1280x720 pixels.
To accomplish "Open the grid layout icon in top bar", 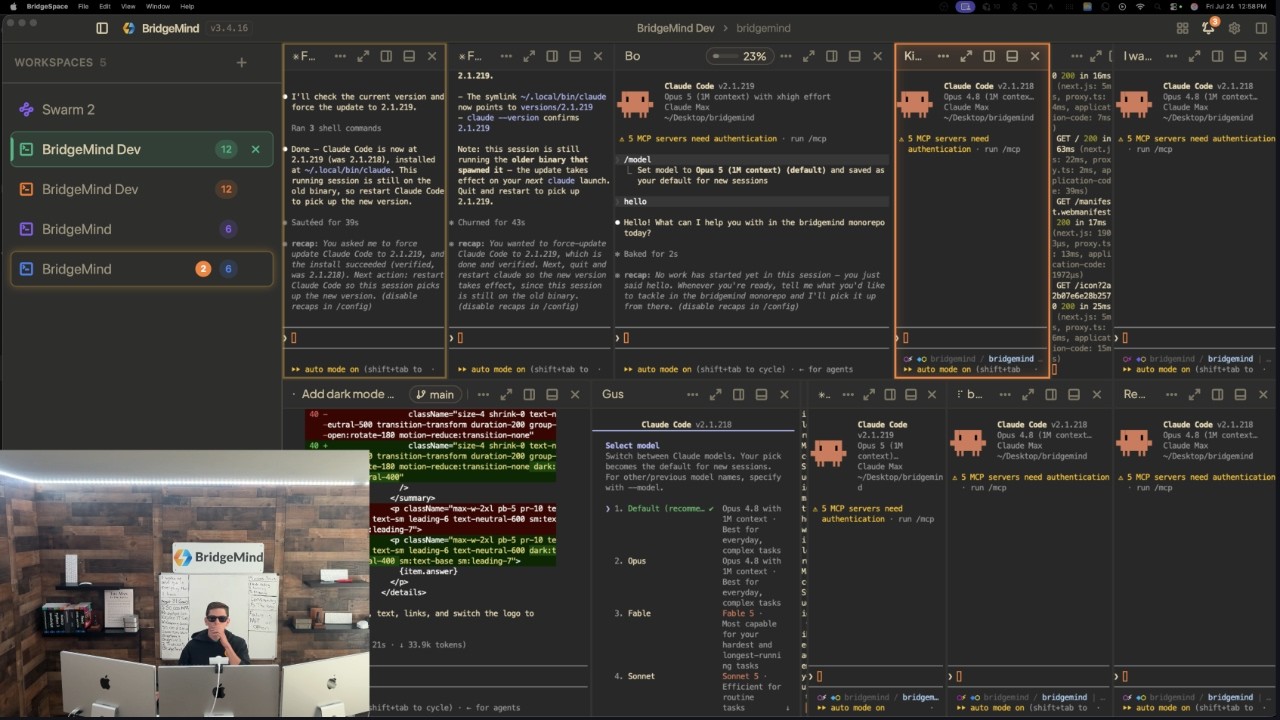I will (1182, 28).
